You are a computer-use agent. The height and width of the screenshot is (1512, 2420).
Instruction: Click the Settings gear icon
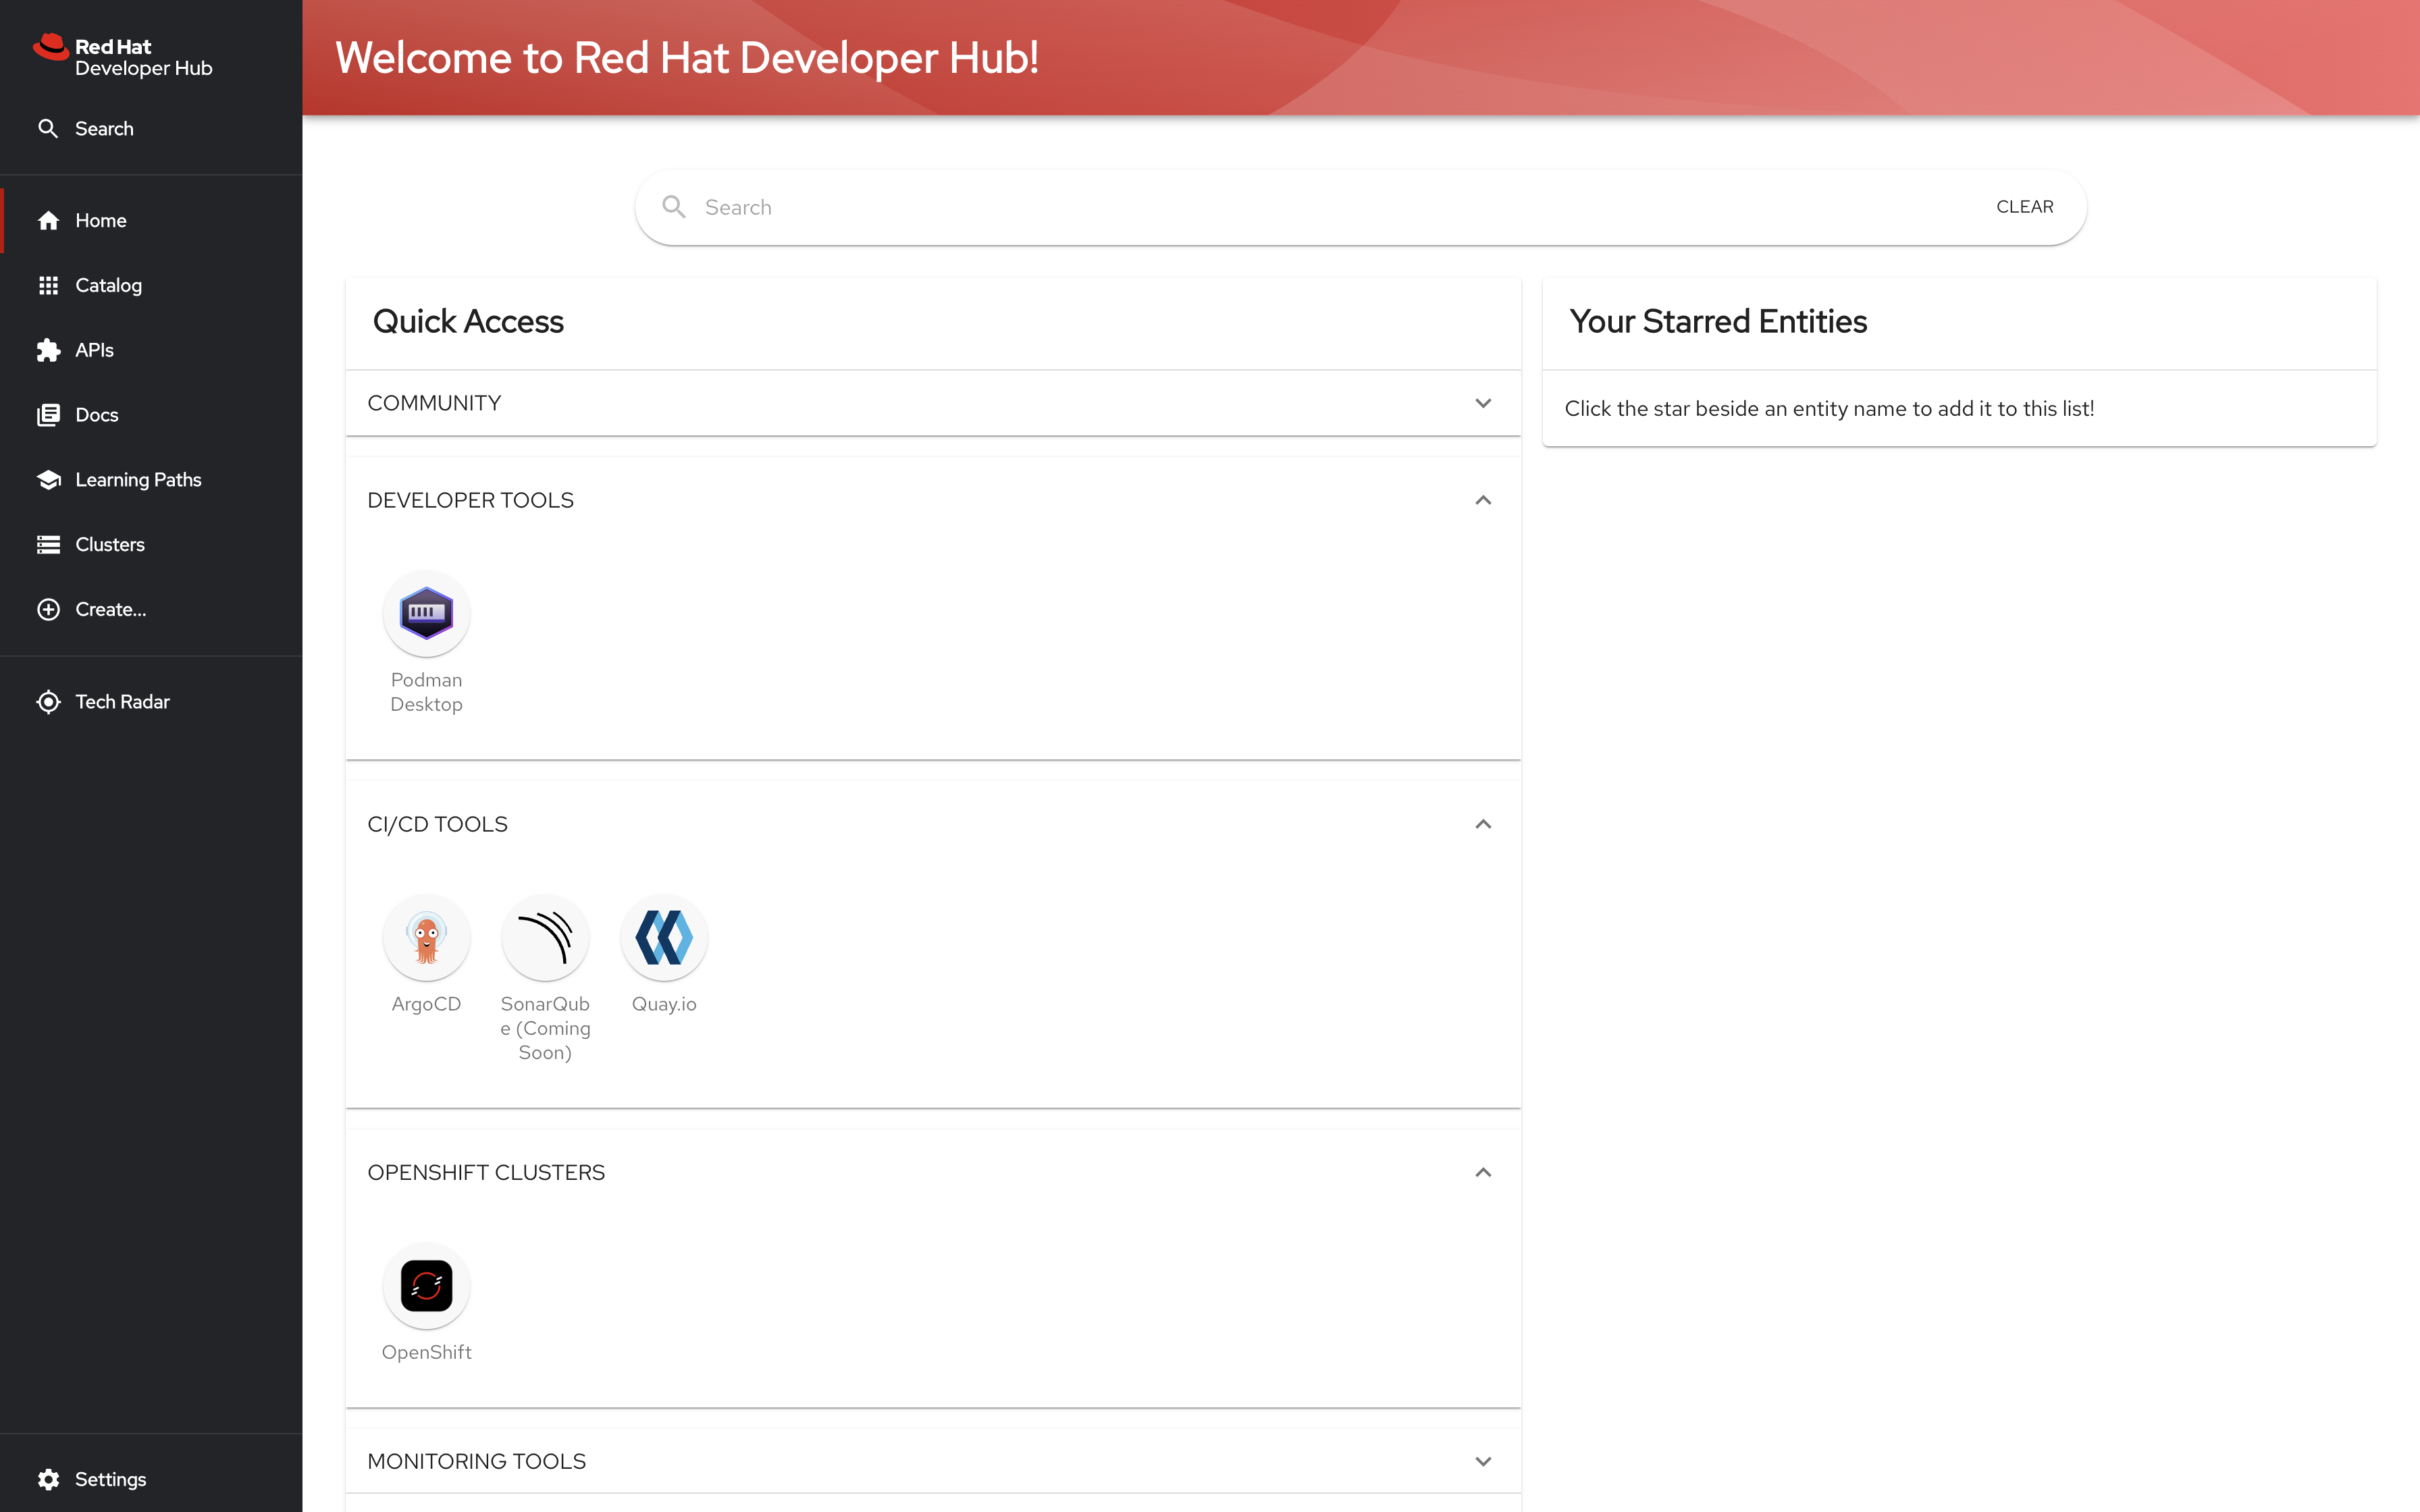(x=48, y=1479)
